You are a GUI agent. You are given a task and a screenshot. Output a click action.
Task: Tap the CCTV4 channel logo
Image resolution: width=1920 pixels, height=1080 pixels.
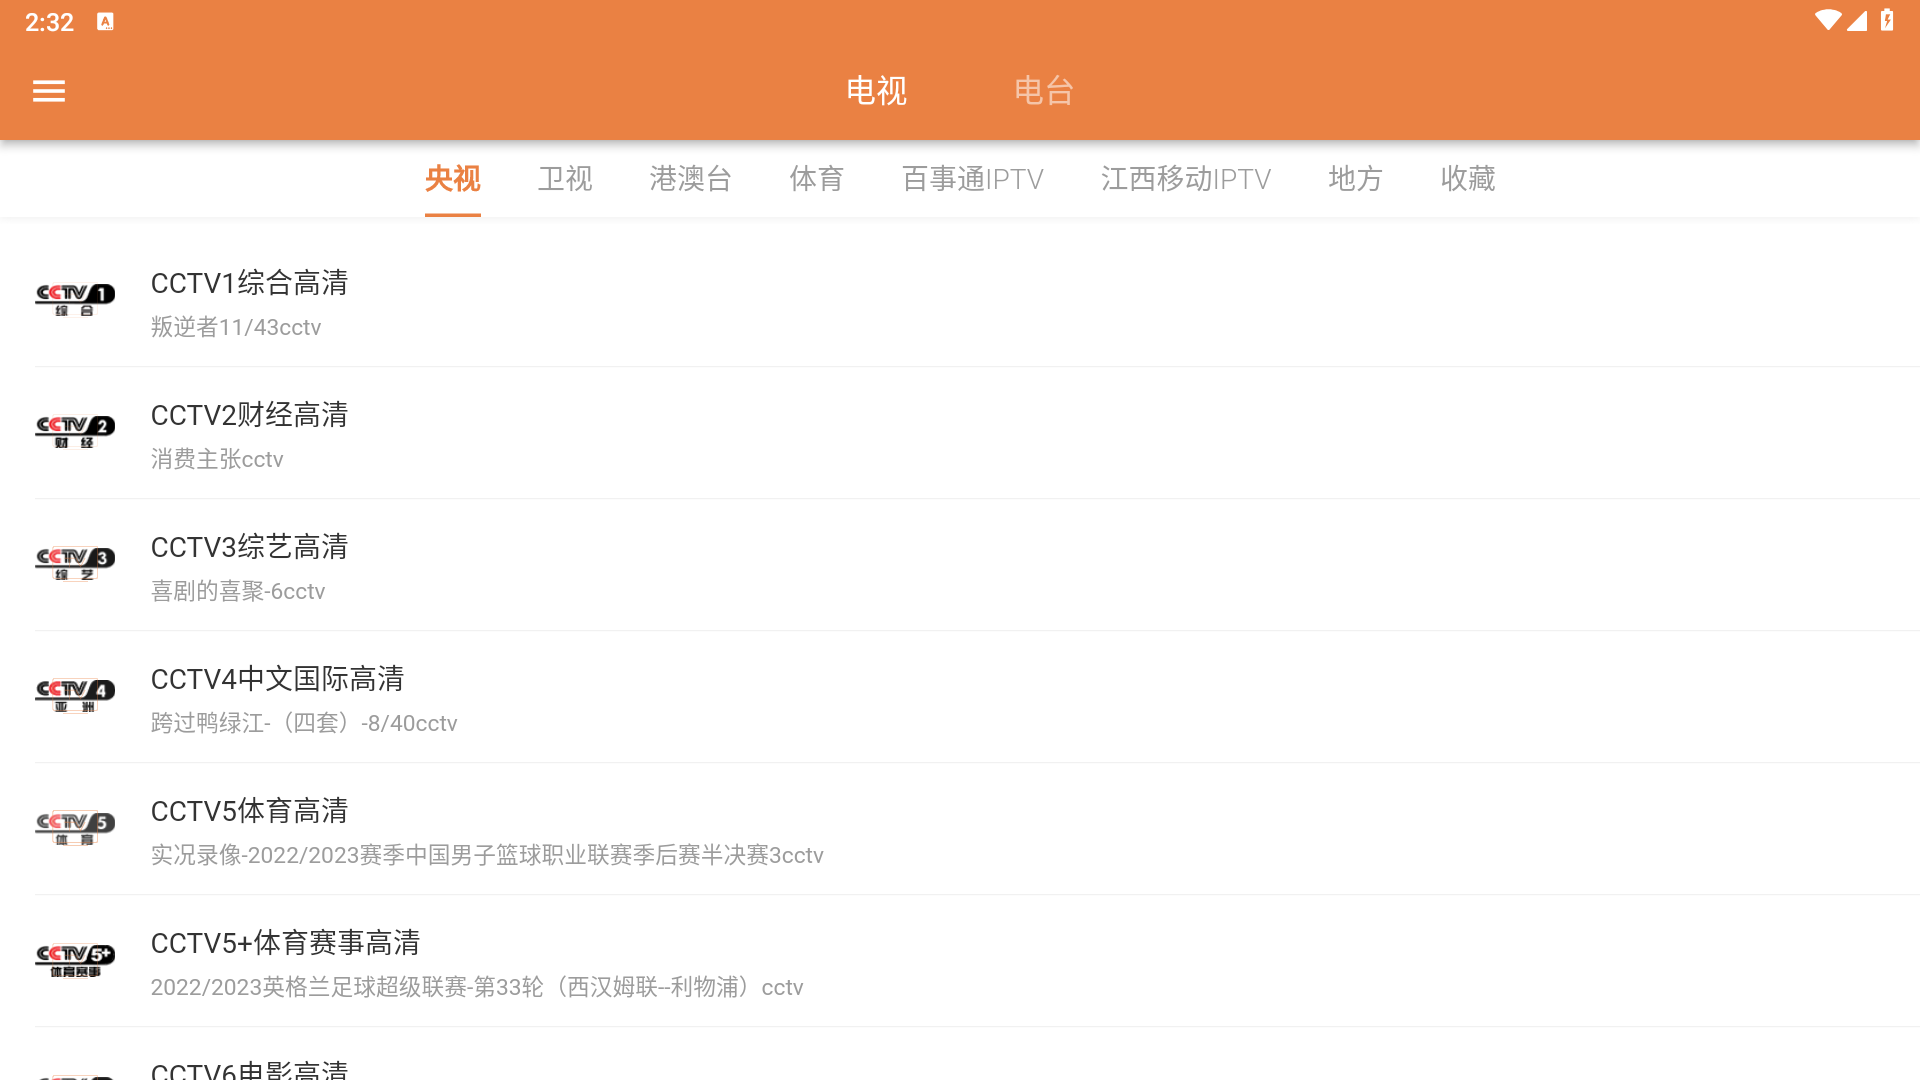tap(75, 696)
